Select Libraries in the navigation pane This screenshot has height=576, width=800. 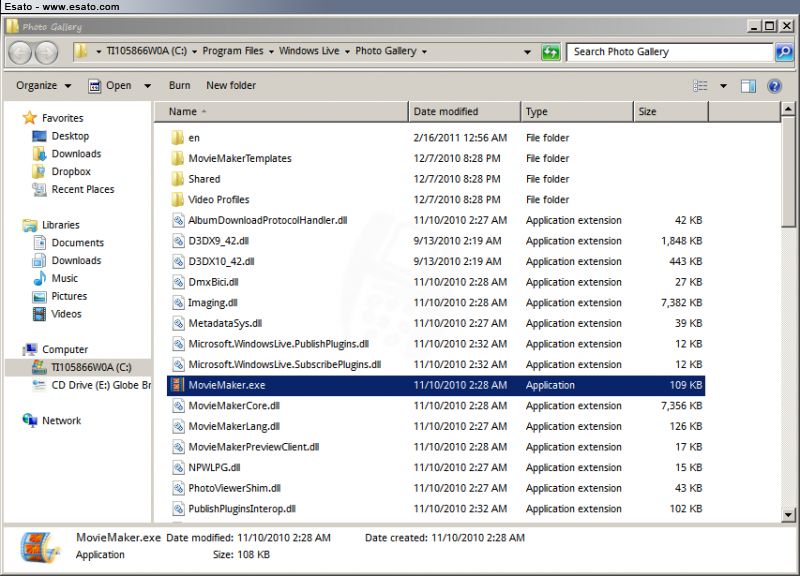click(61, 225)
